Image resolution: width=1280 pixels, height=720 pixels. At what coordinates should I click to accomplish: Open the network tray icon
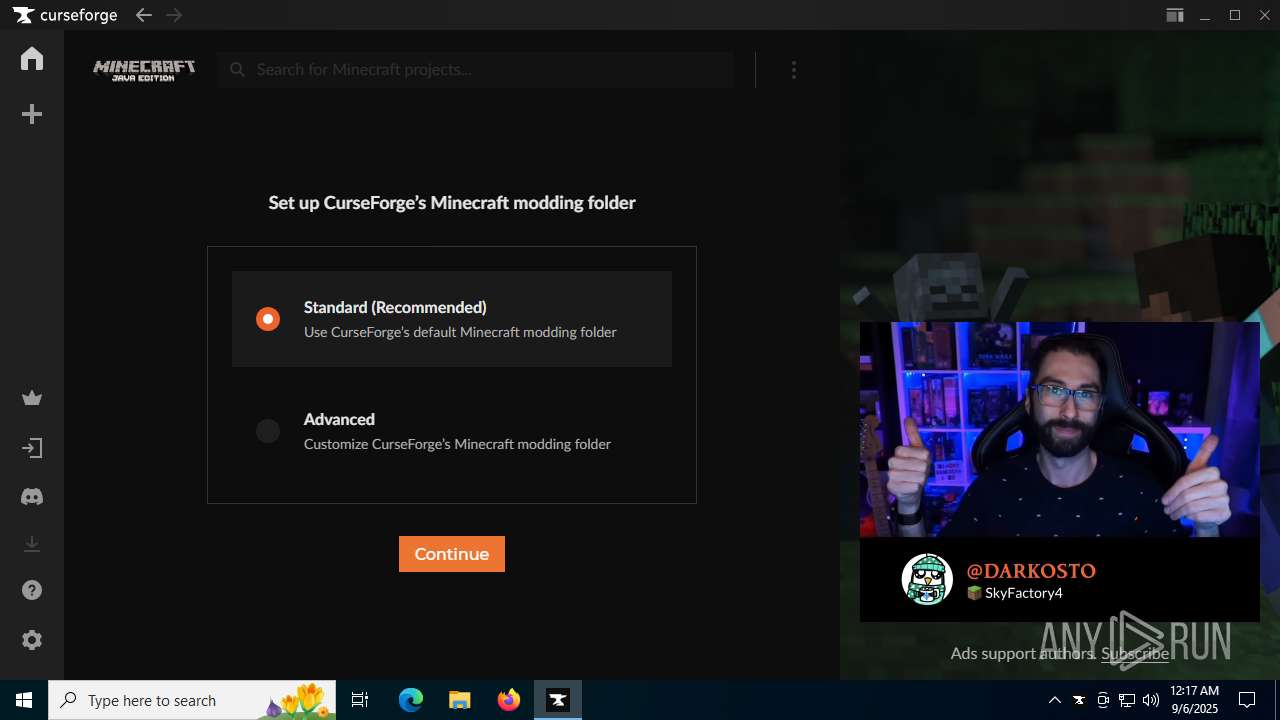pos(1127,700)
